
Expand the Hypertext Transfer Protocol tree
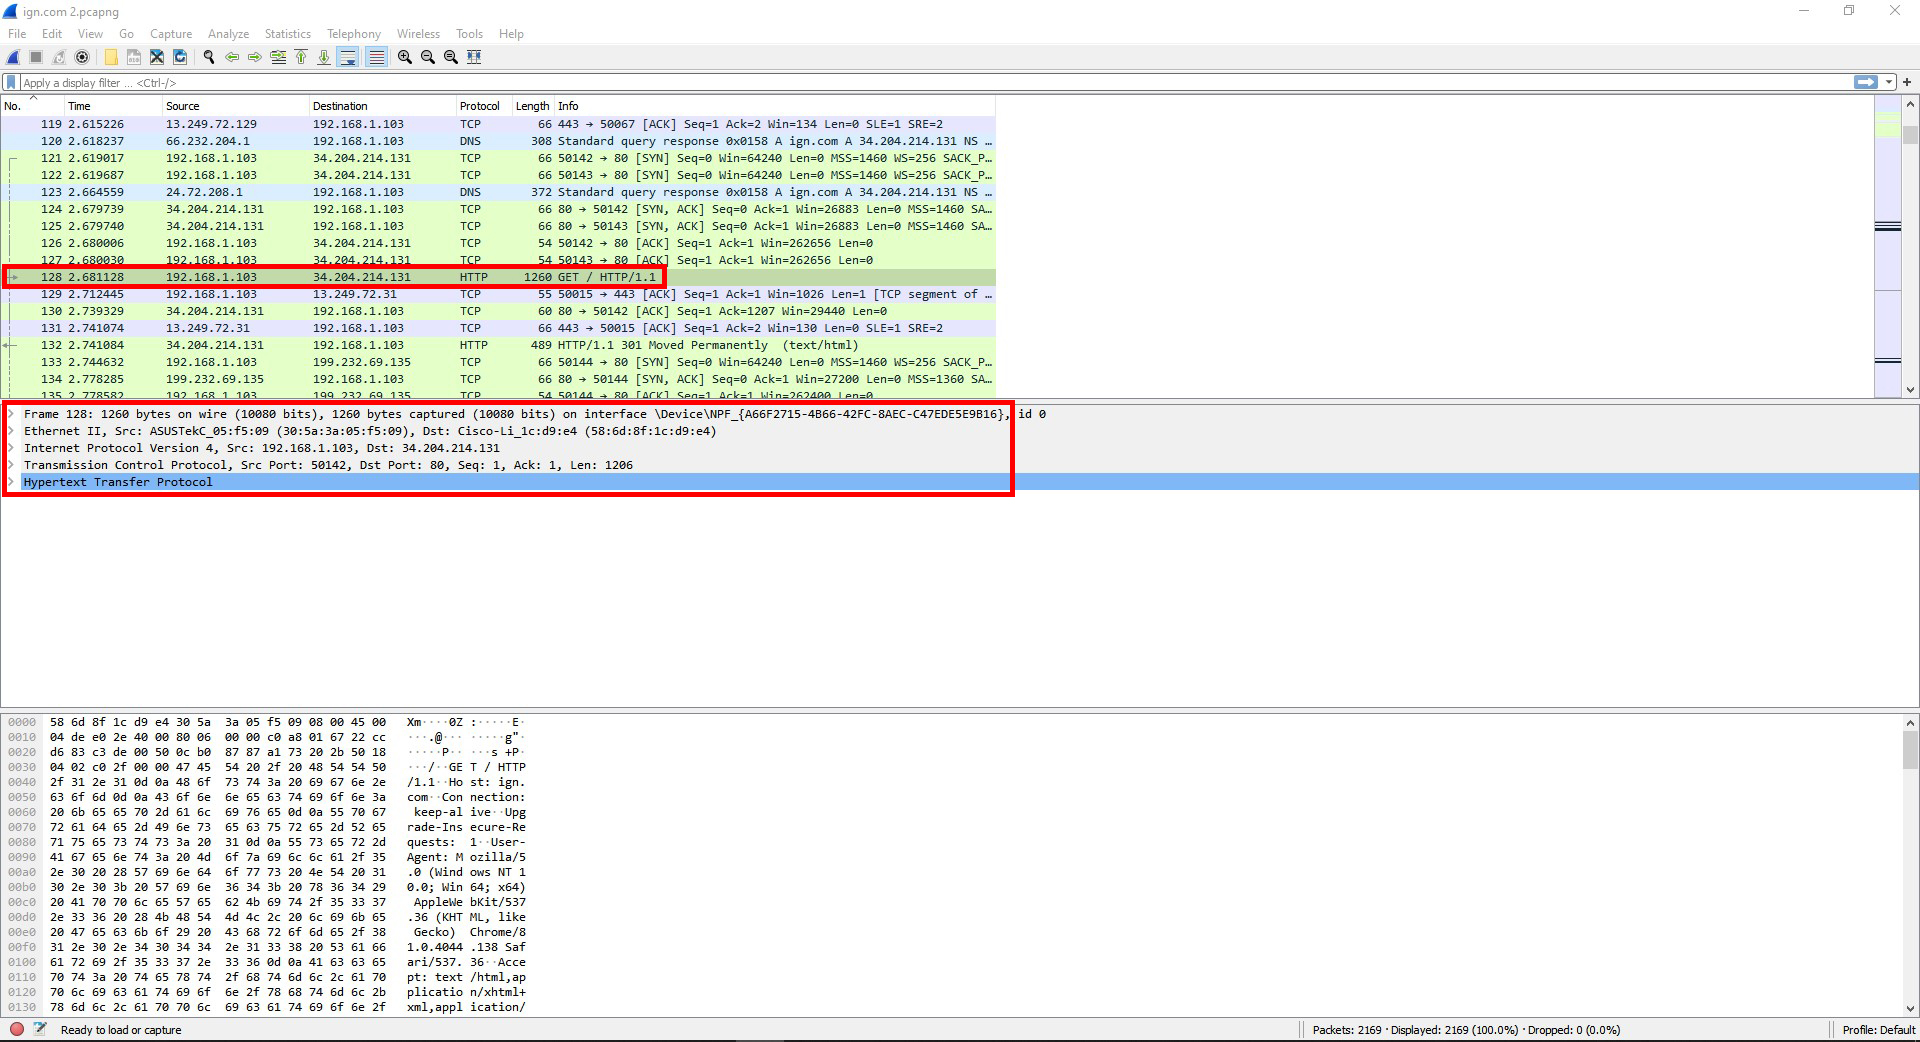tap(11, 482)
